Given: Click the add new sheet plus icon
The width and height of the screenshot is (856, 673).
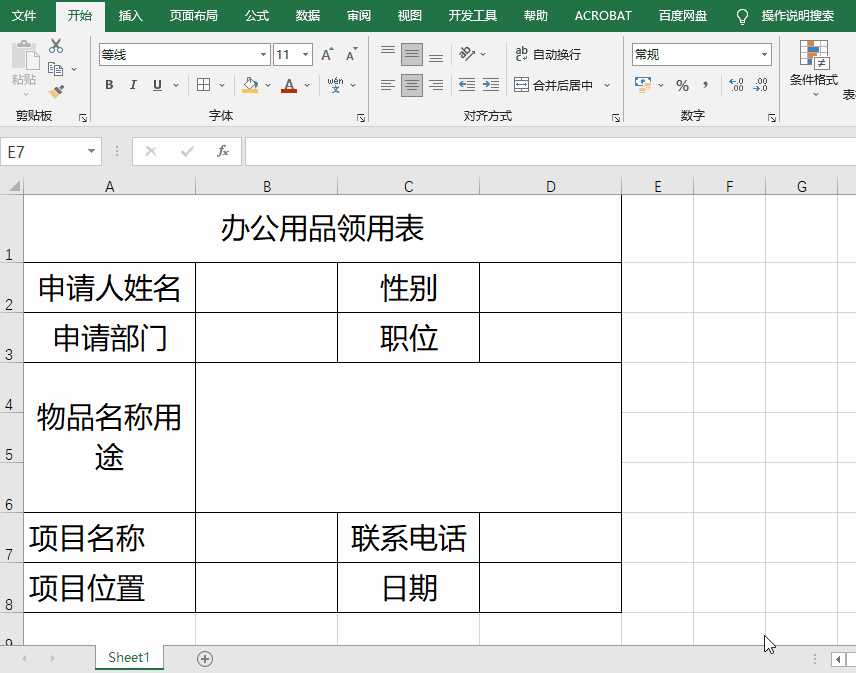Looking at the screenshot, I should point(205,659).
